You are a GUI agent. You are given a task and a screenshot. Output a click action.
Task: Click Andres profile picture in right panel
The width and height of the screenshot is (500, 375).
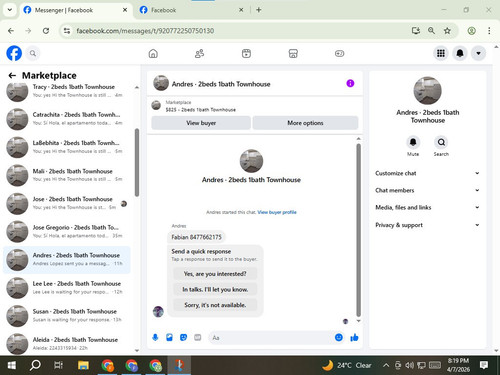[427, 91]
